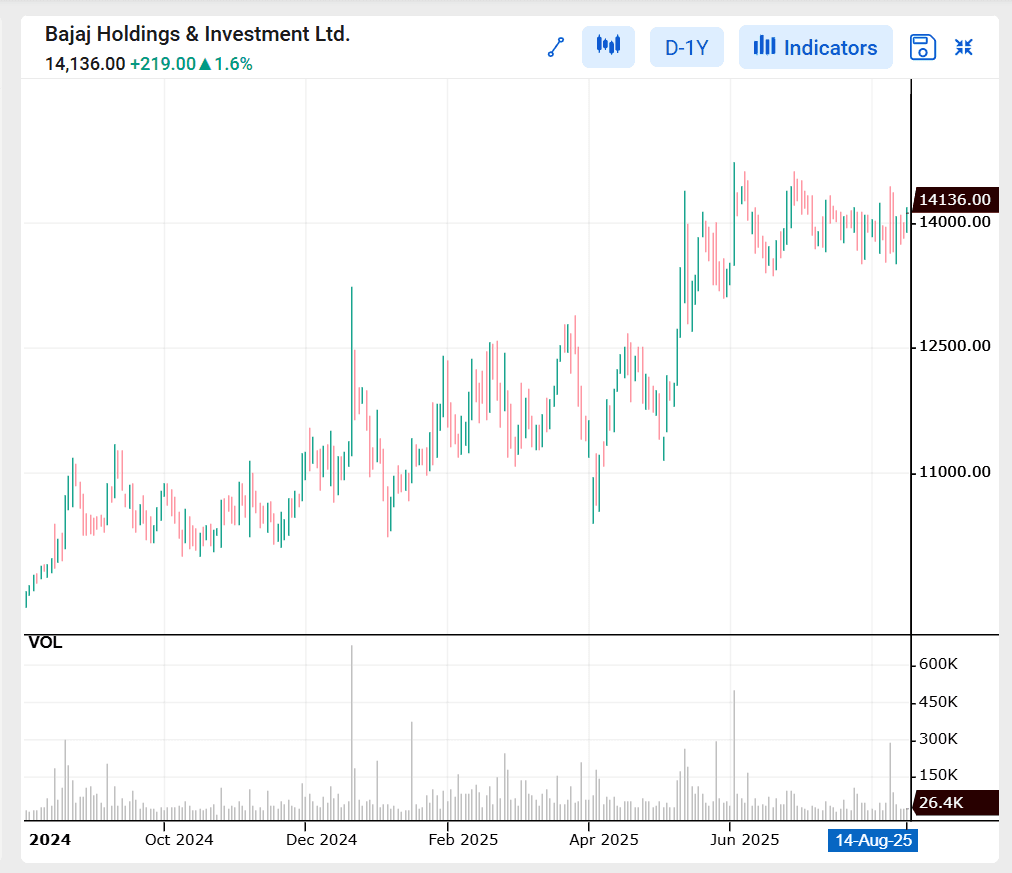Click the Oct 2024 time axis label

179,839
